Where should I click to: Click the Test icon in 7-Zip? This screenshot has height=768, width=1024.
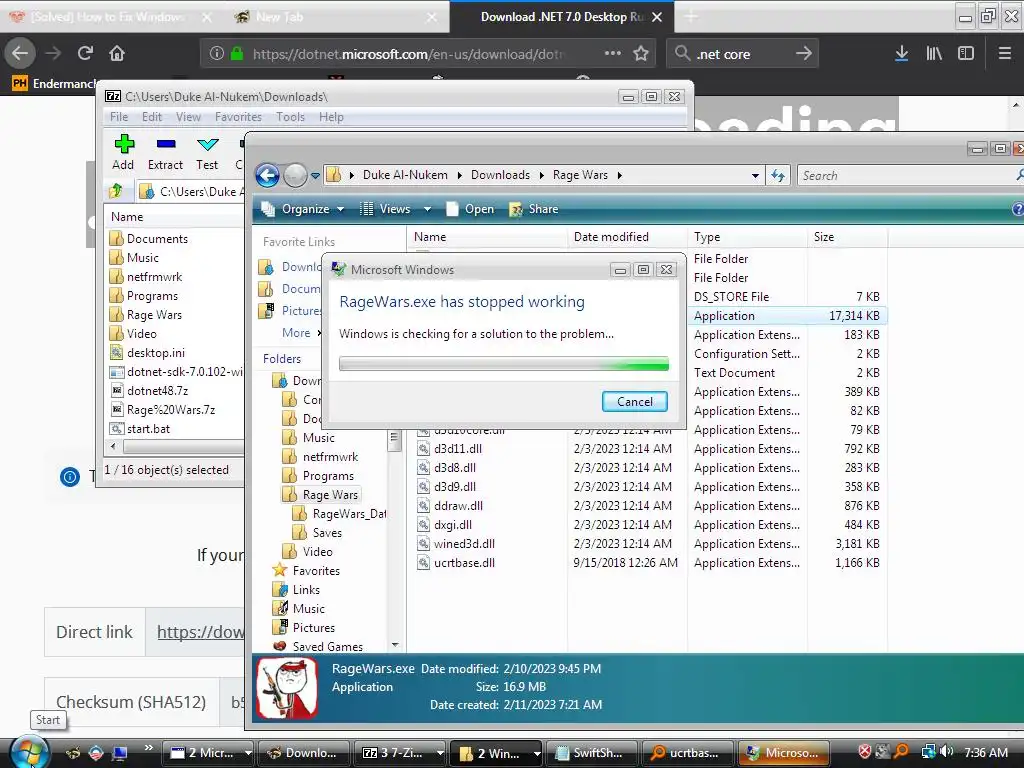click(x=208, y=144)
